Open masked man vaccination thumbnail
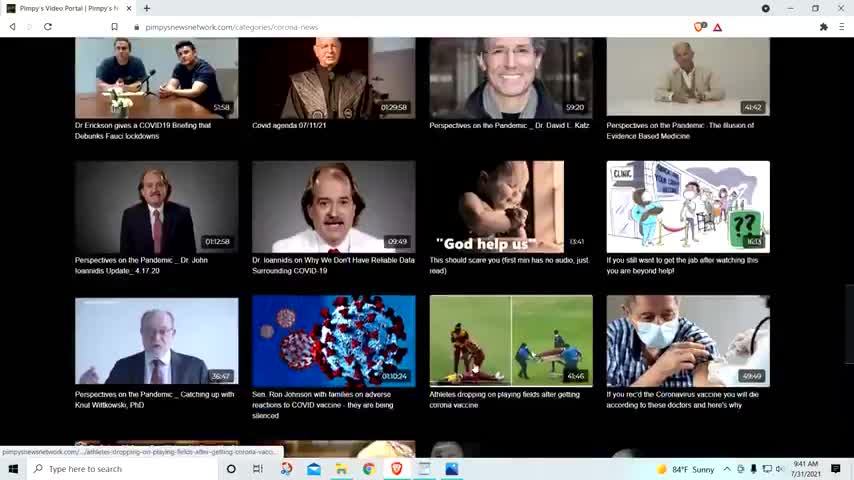854x480 pixels. coord(688,341)
